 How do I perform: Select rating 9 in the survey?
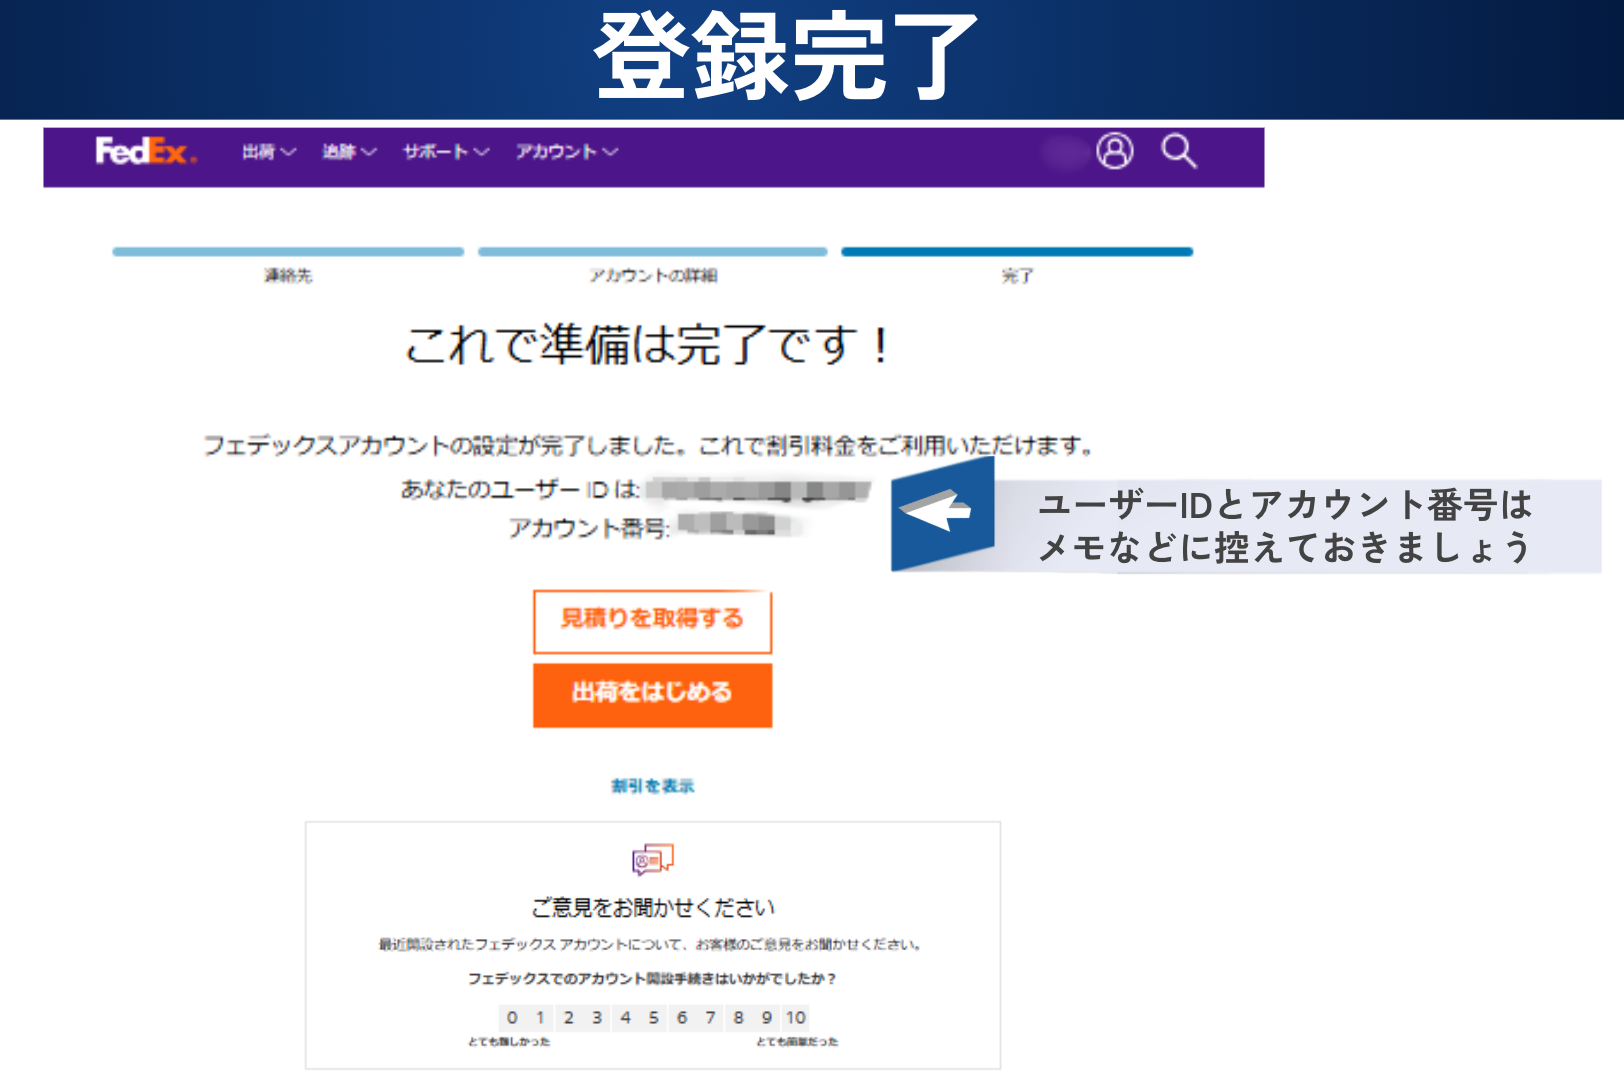(766, 1018)
